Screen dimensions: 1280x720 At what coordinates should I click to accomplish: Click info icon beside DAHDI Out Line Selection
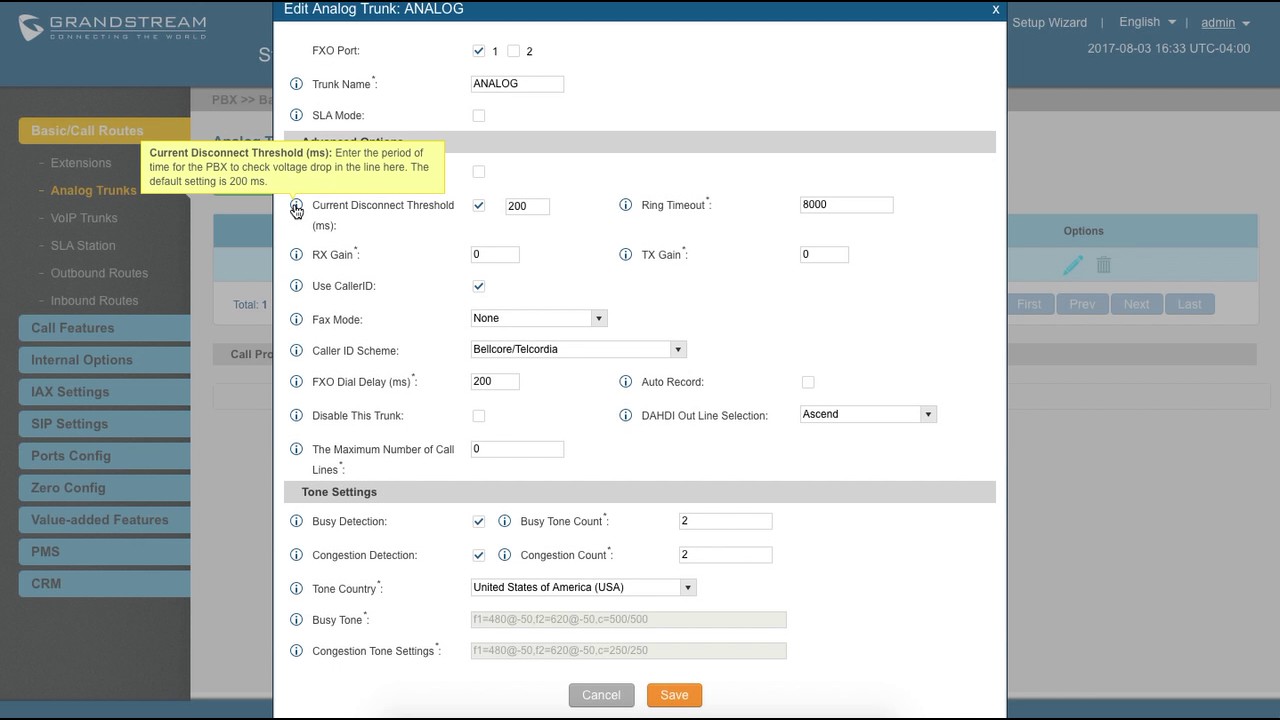(626, 415)
